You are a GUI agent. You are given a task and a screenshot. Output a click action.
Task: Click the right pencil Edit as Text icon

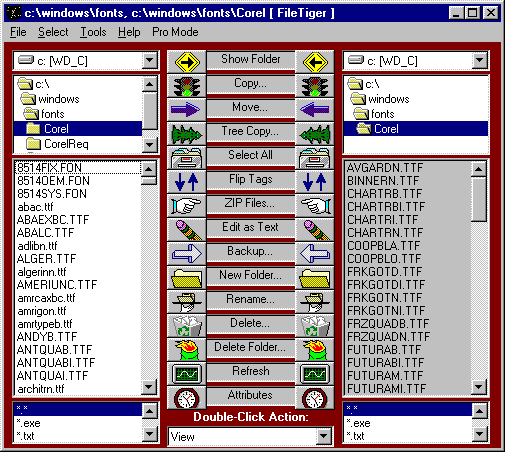[315, 230]
